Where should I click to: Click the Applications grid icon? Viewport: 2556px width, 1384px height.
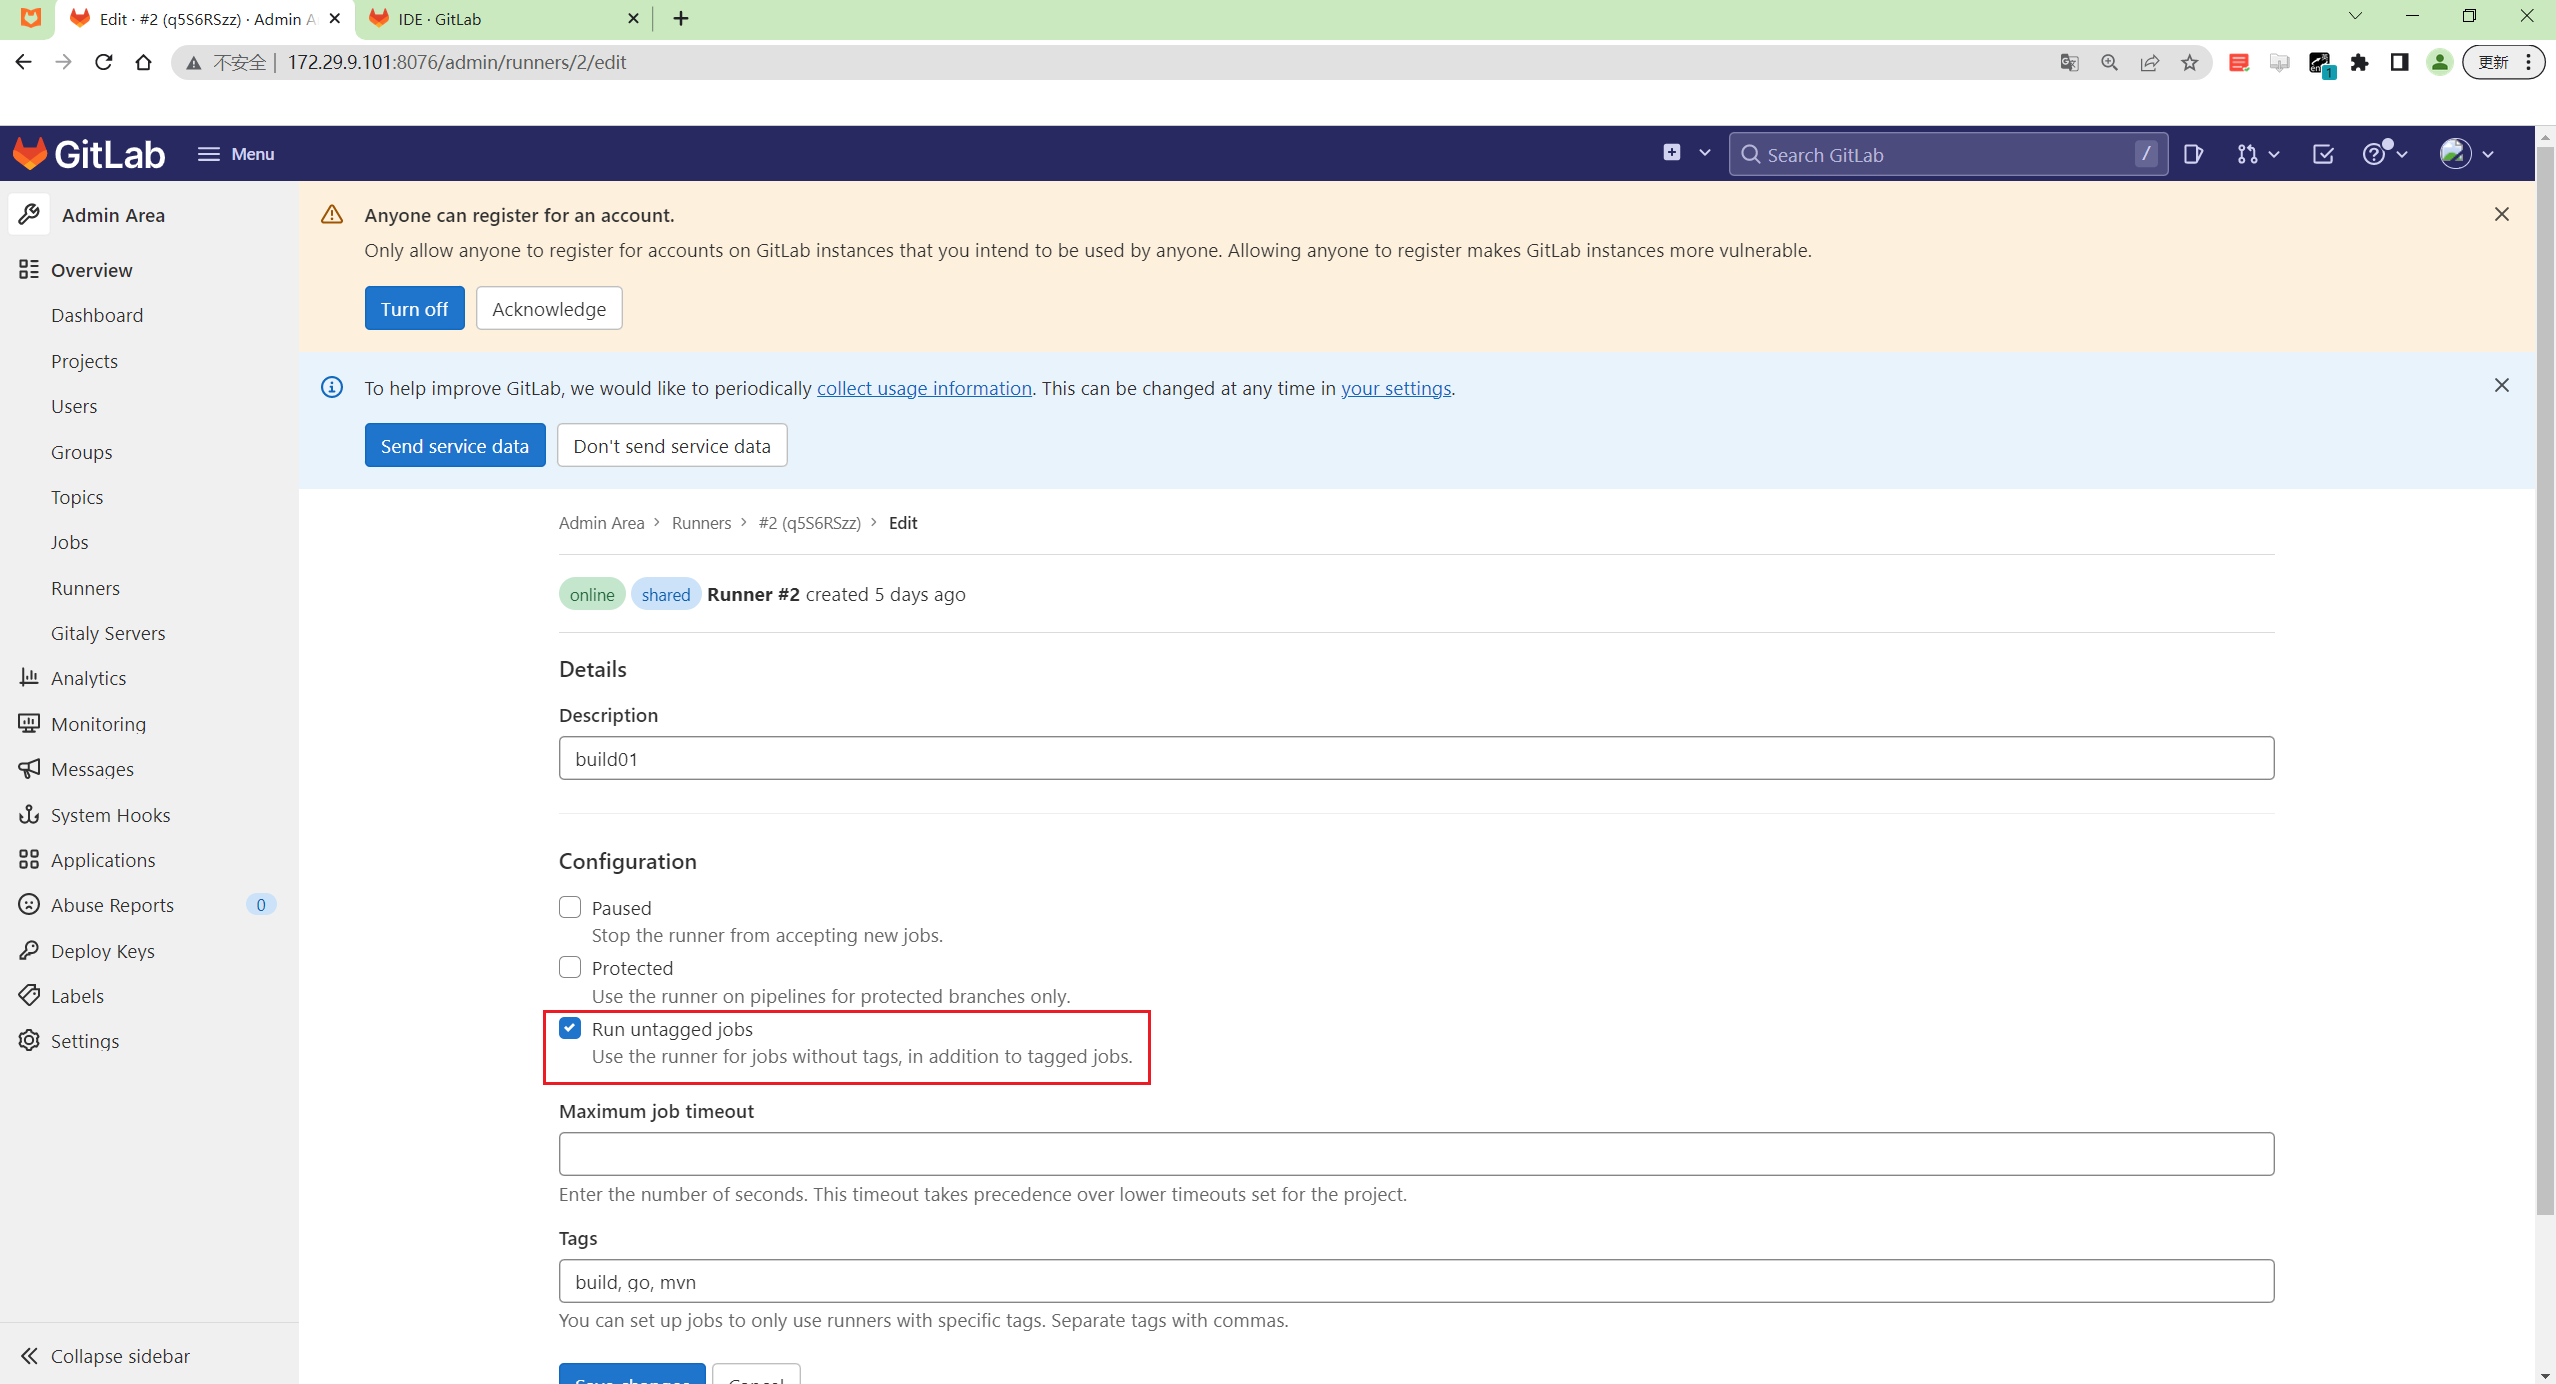(x=29, y=859)
